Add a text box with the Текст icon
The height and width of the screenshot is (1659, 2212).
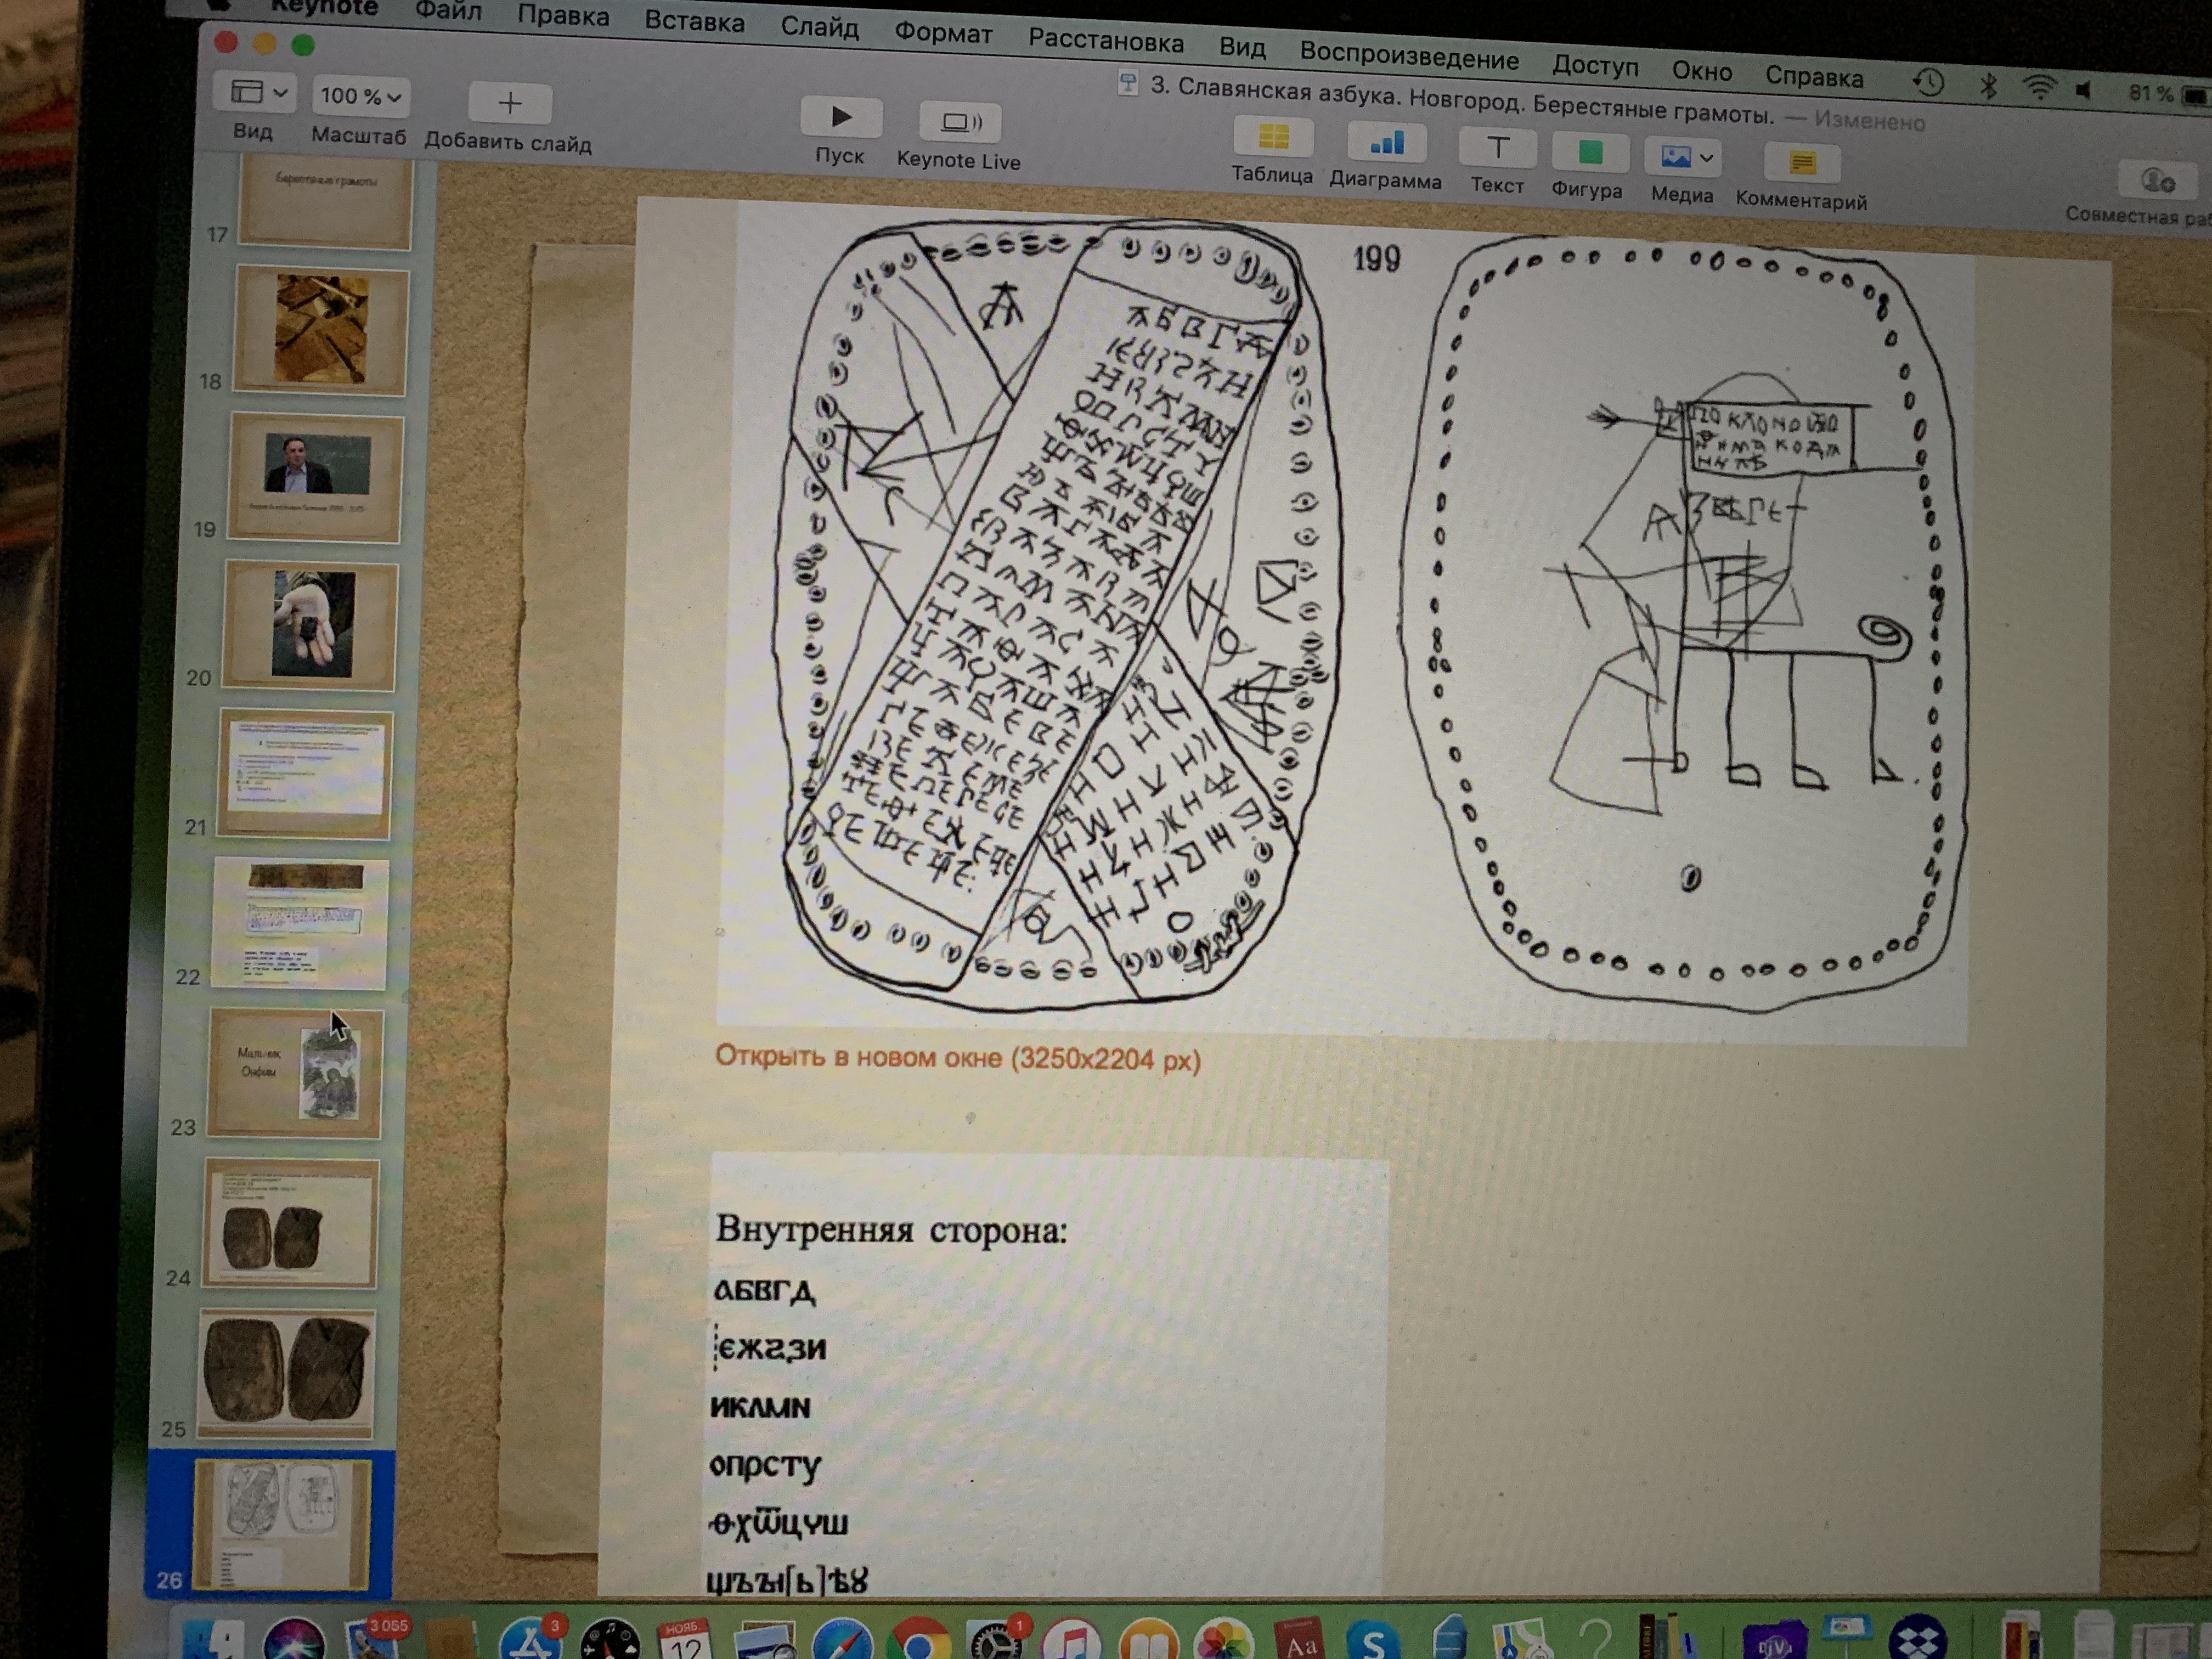point(1497,148)
